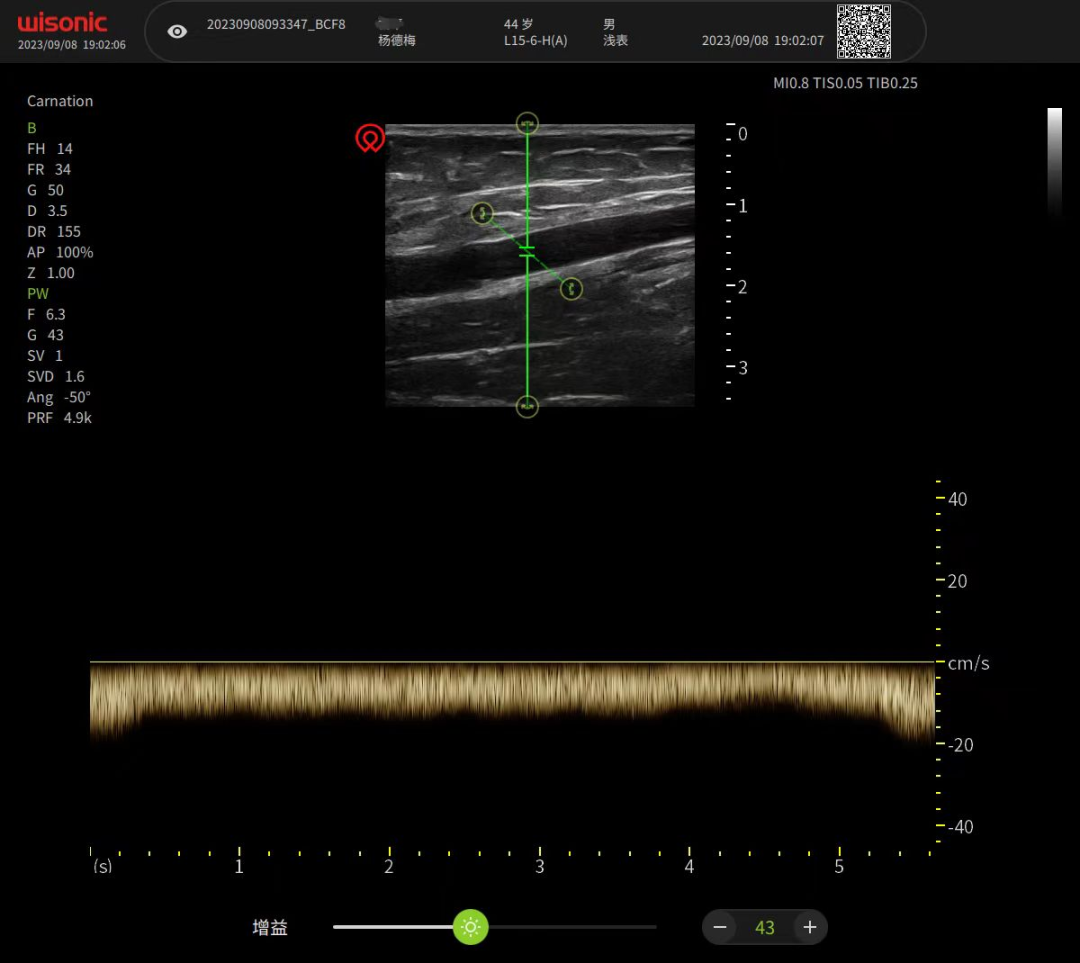This screenshot has height=963, width=1080.
Task: Click the L15-6-H(A) probe label
Action: (535, 41)
